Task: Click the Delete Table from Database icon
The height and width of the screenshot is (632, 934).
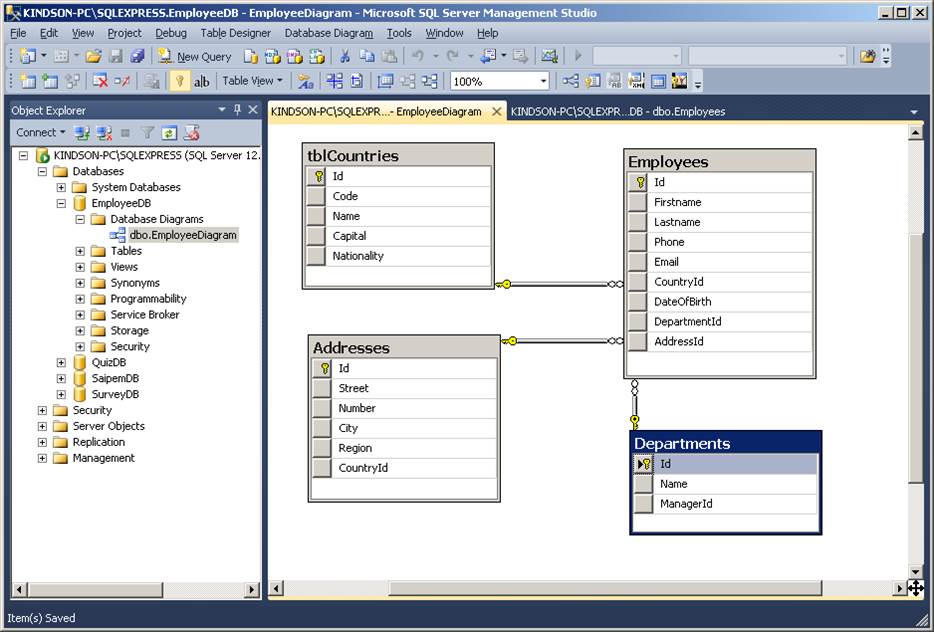Action: [98, 81]
